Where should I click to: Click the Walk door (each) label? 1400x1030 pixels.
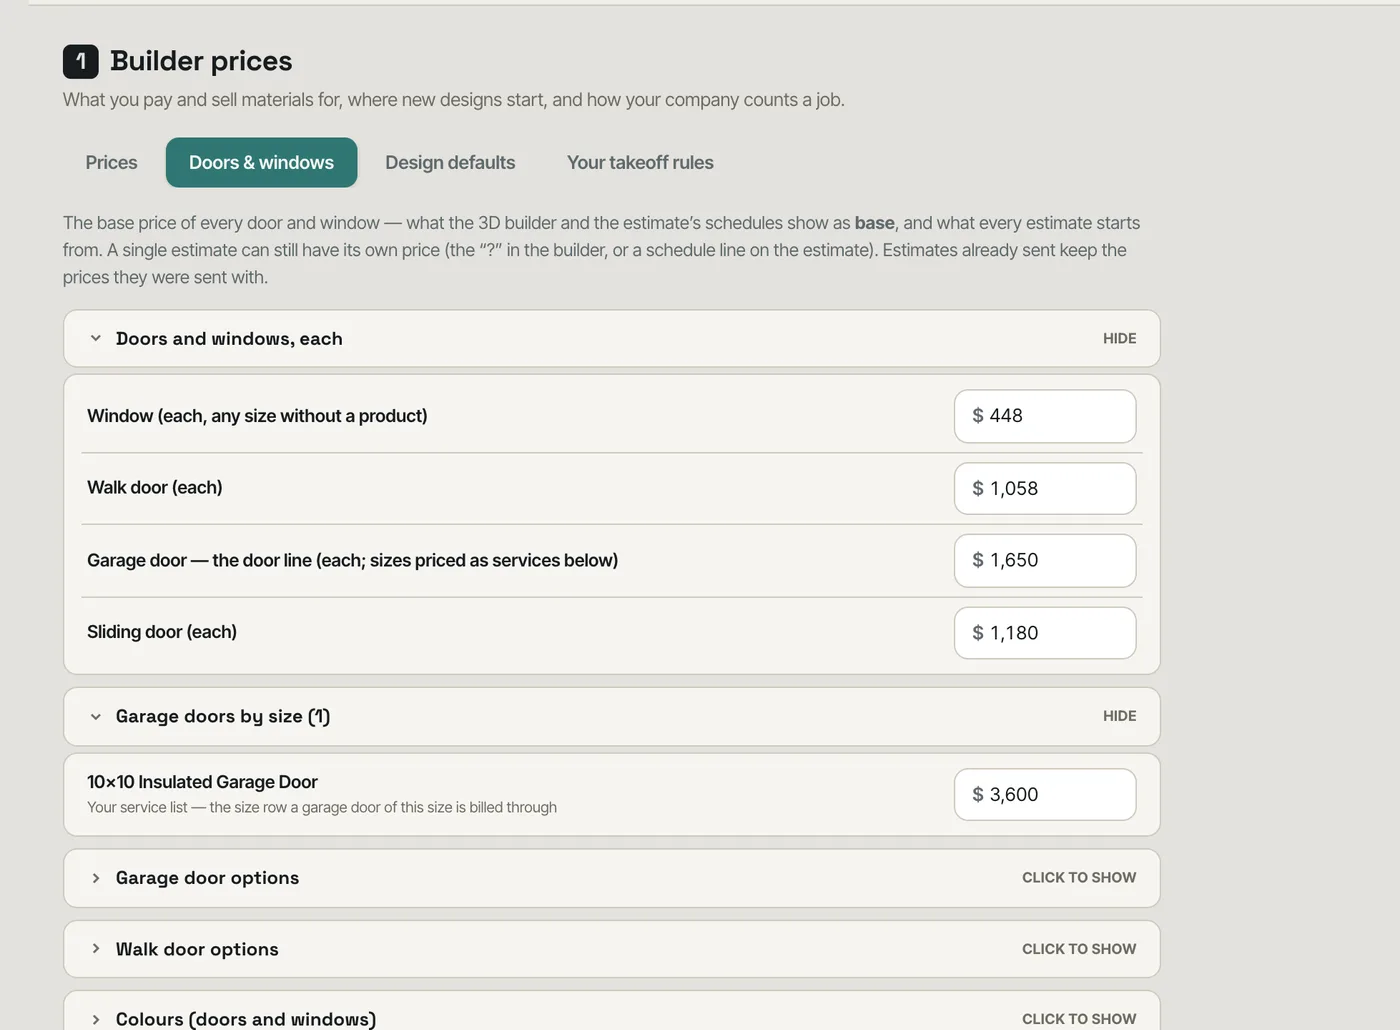(x=155, y=488)
